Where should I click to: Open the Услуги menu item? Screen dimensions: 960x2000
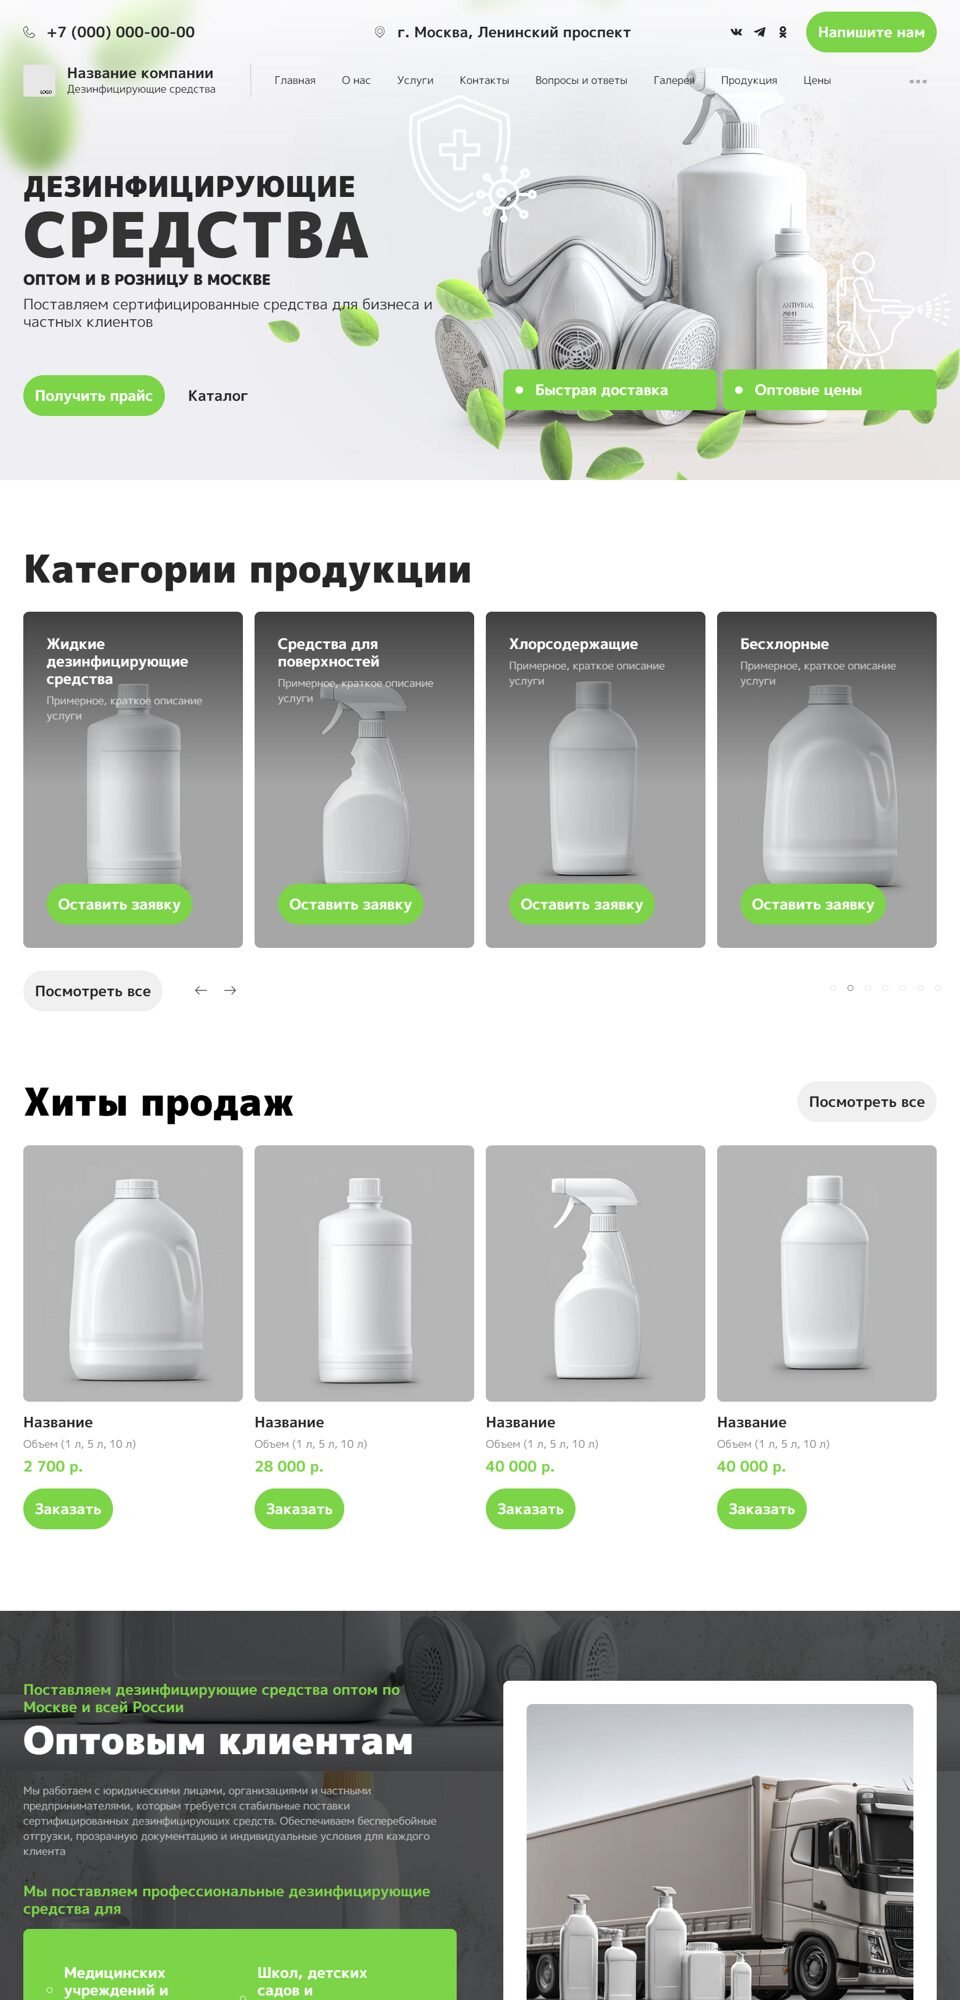tap(415, 80)
